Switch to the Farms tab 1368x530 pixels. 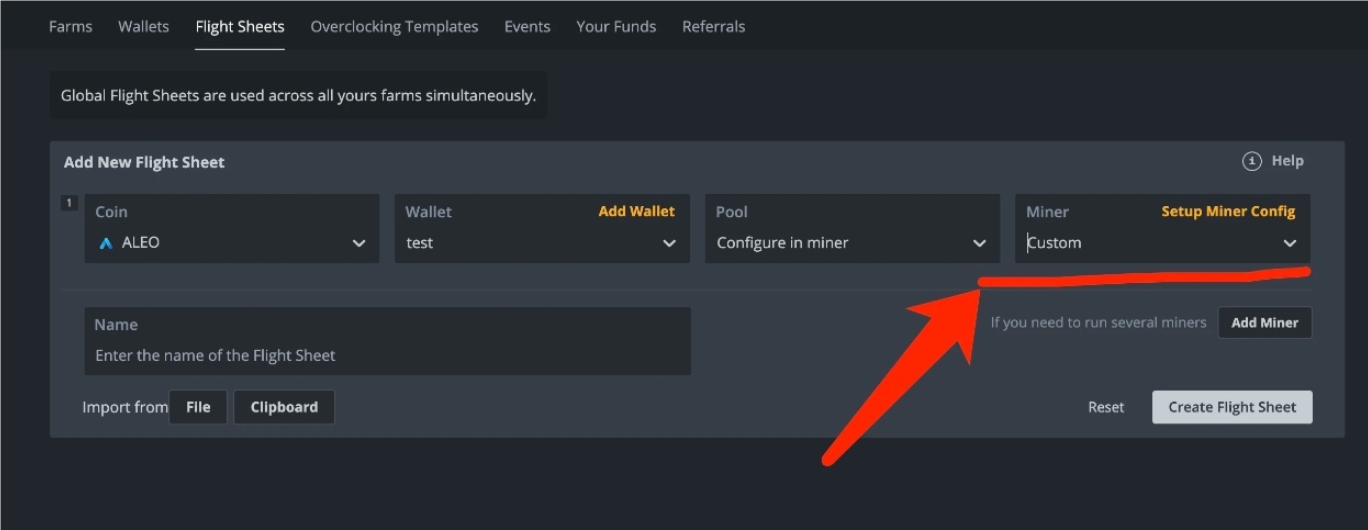[70, 27]
